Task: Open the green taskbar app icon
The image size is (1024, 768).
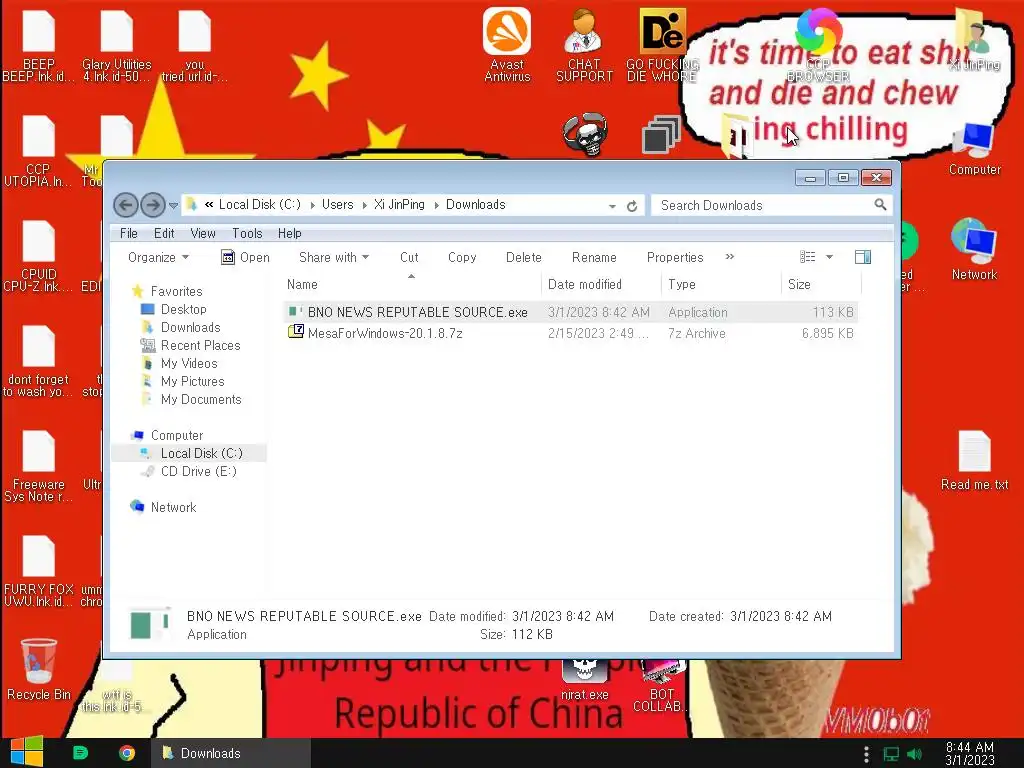Action: coord(80,753)
